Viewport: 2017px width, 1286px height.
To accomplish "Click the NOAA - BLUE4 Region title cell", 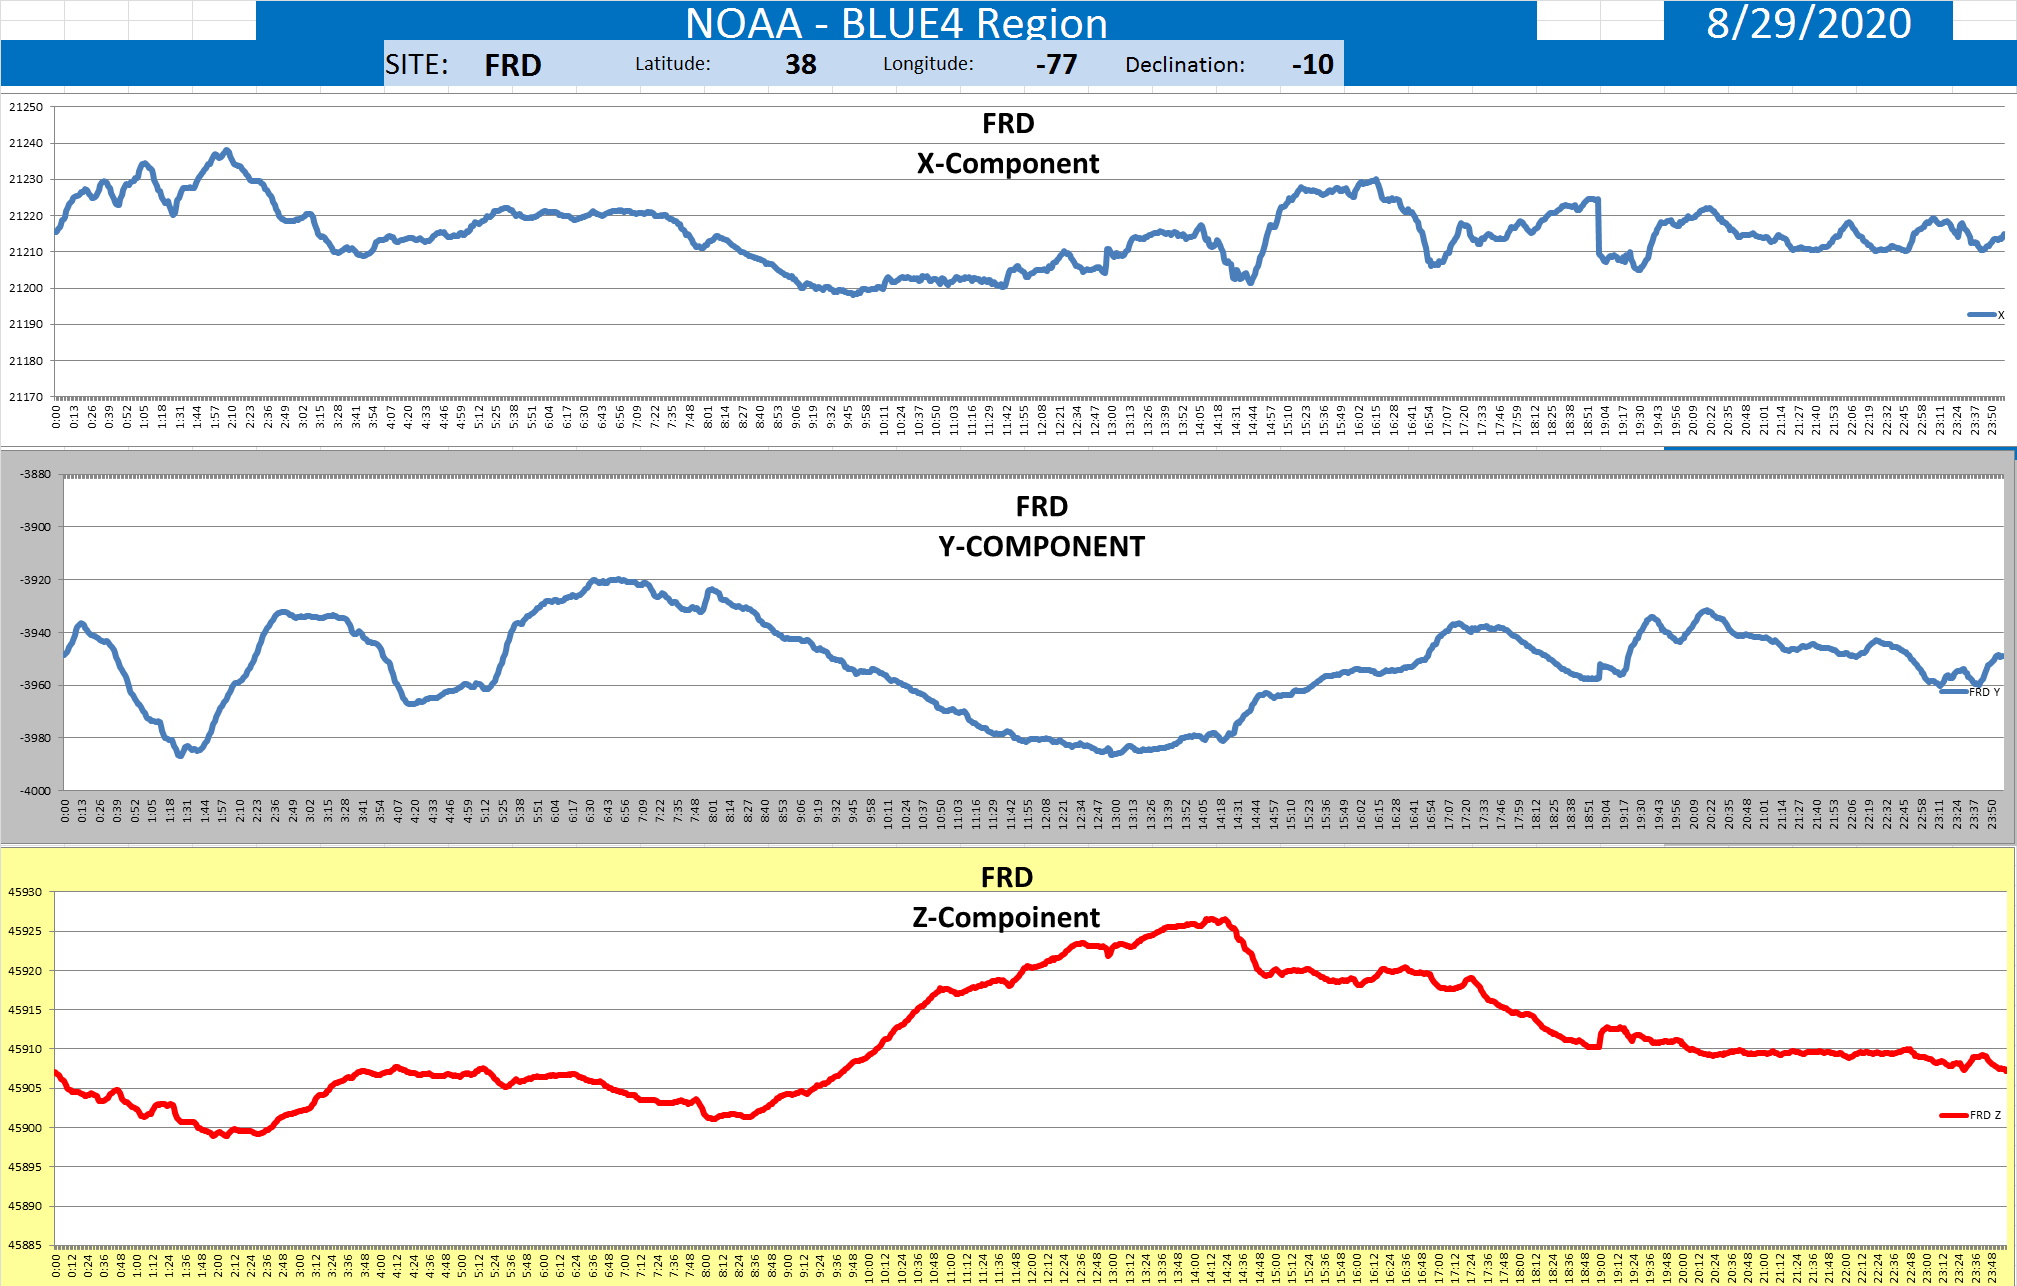I will (896, 22).
